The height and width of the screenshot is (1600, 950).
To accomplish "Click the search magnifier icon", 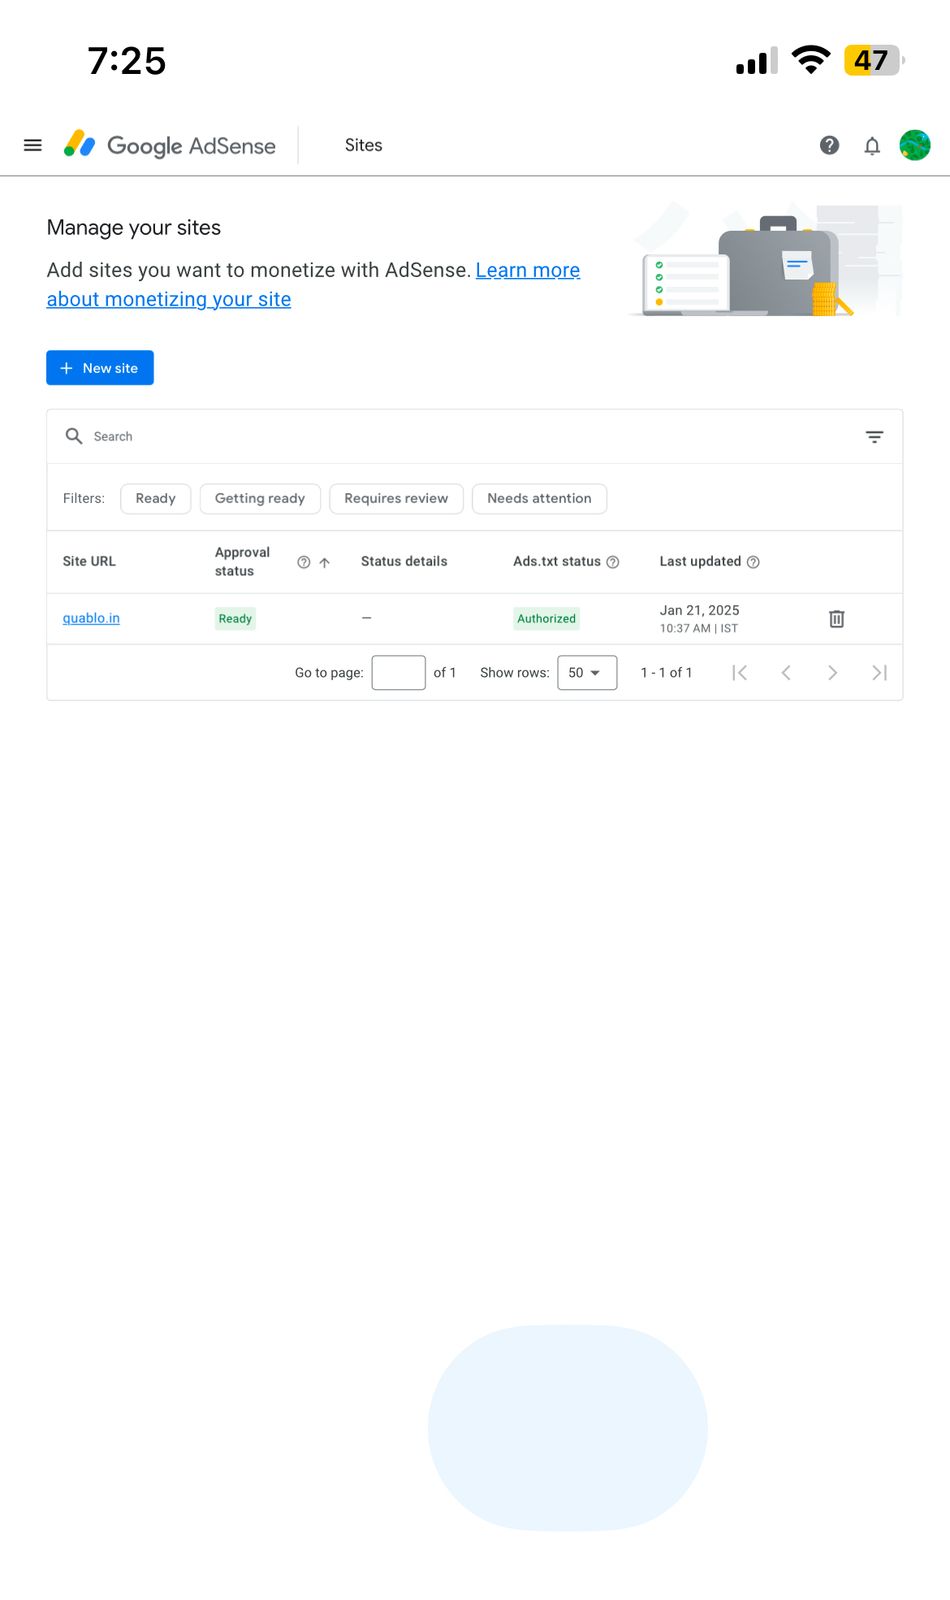I will pos(74,436).
